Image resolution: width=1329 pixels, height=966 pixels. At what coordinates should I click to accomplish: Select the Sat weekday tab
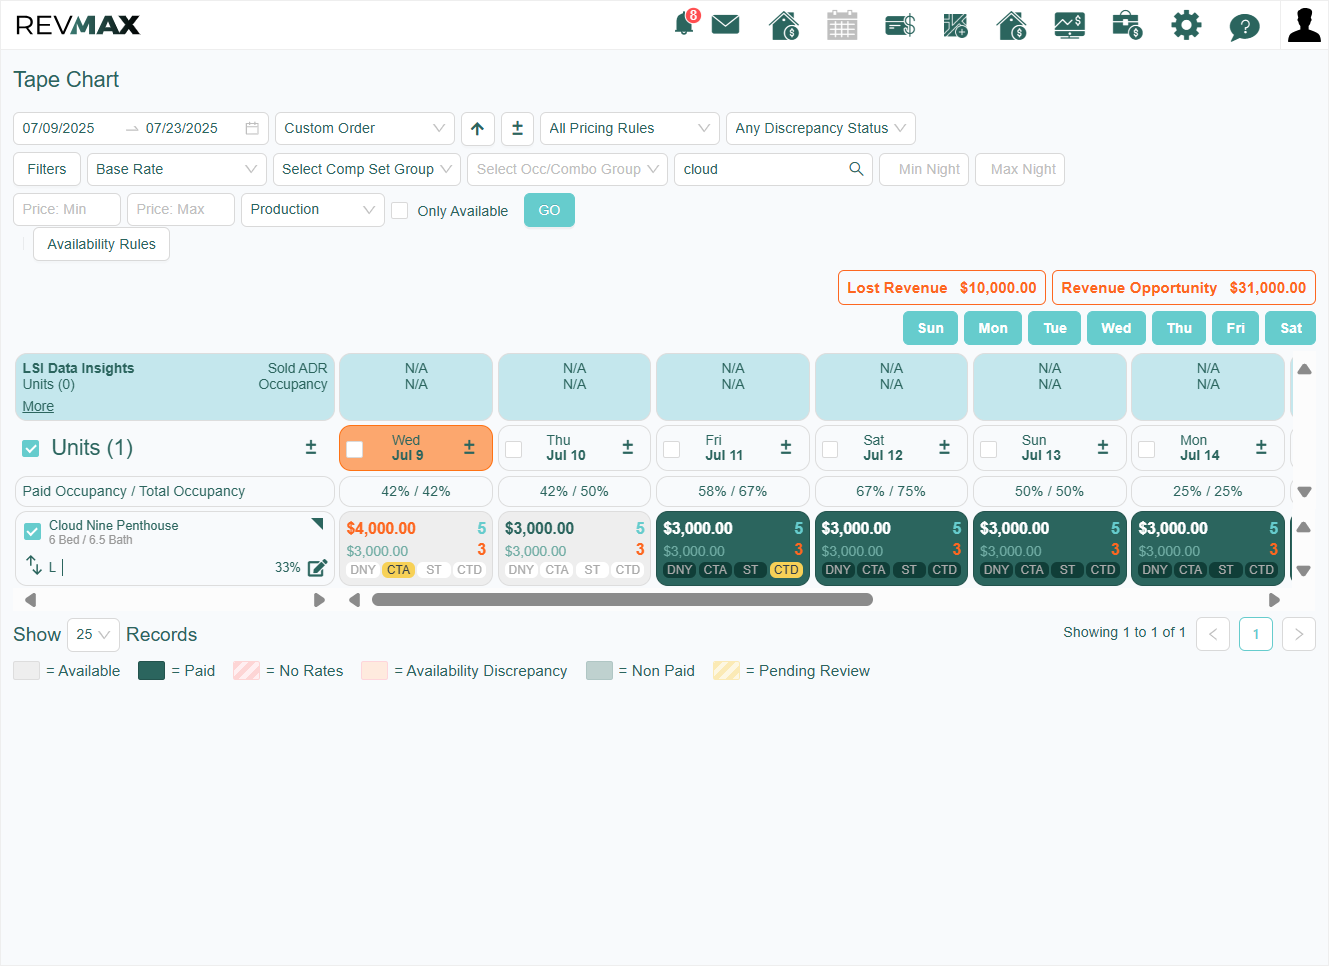pos(1291,328)
